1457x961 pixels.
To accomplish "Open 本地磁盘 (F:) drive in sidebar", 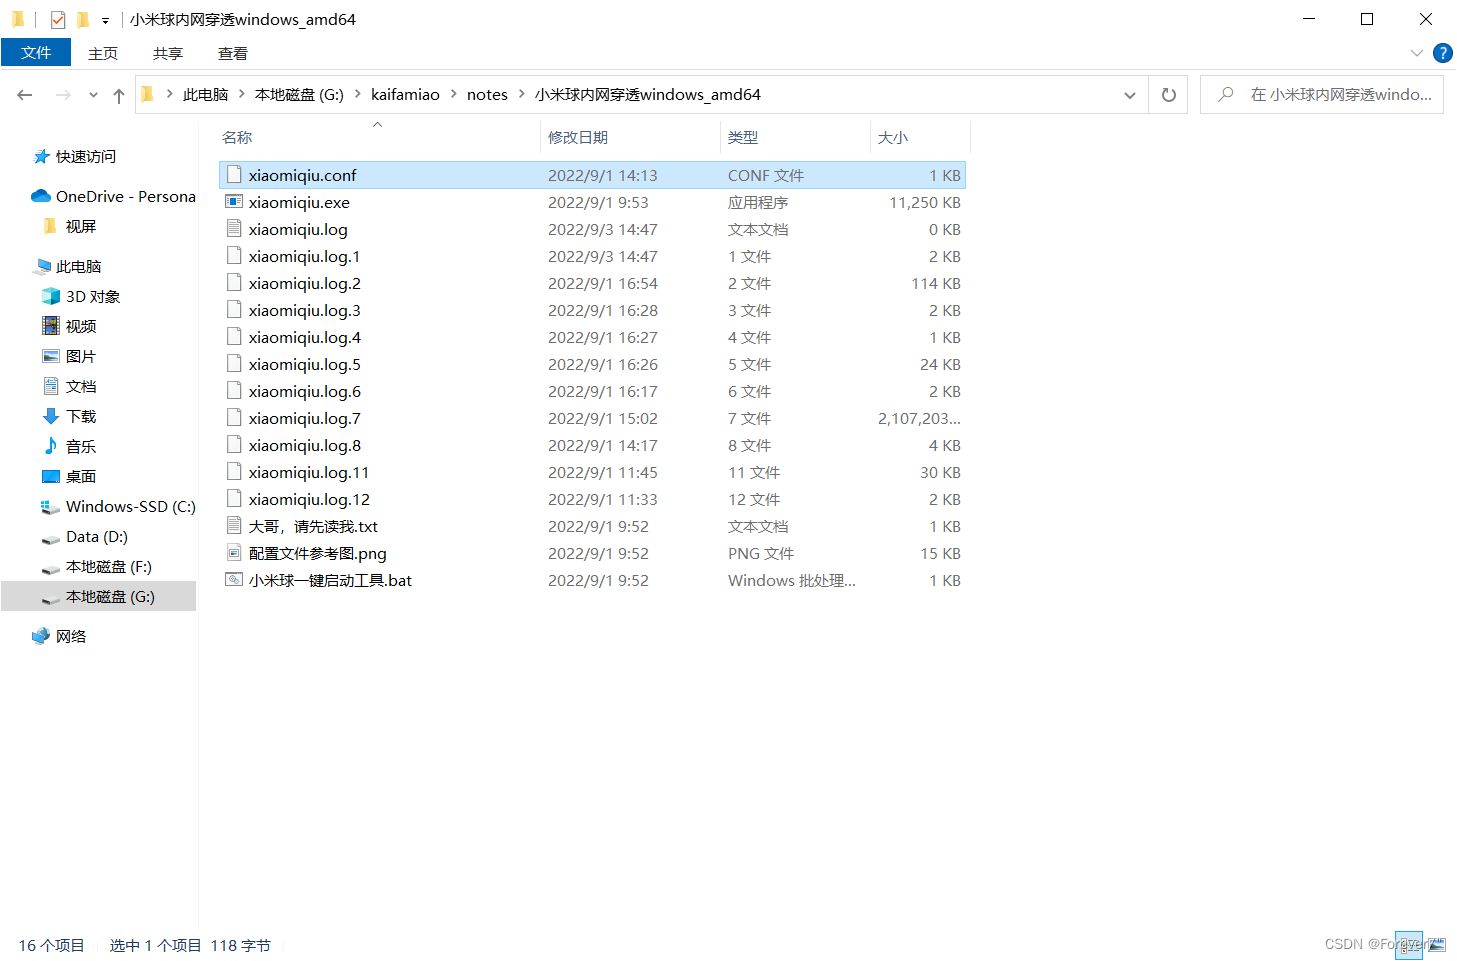I will (x=109, y=567).
